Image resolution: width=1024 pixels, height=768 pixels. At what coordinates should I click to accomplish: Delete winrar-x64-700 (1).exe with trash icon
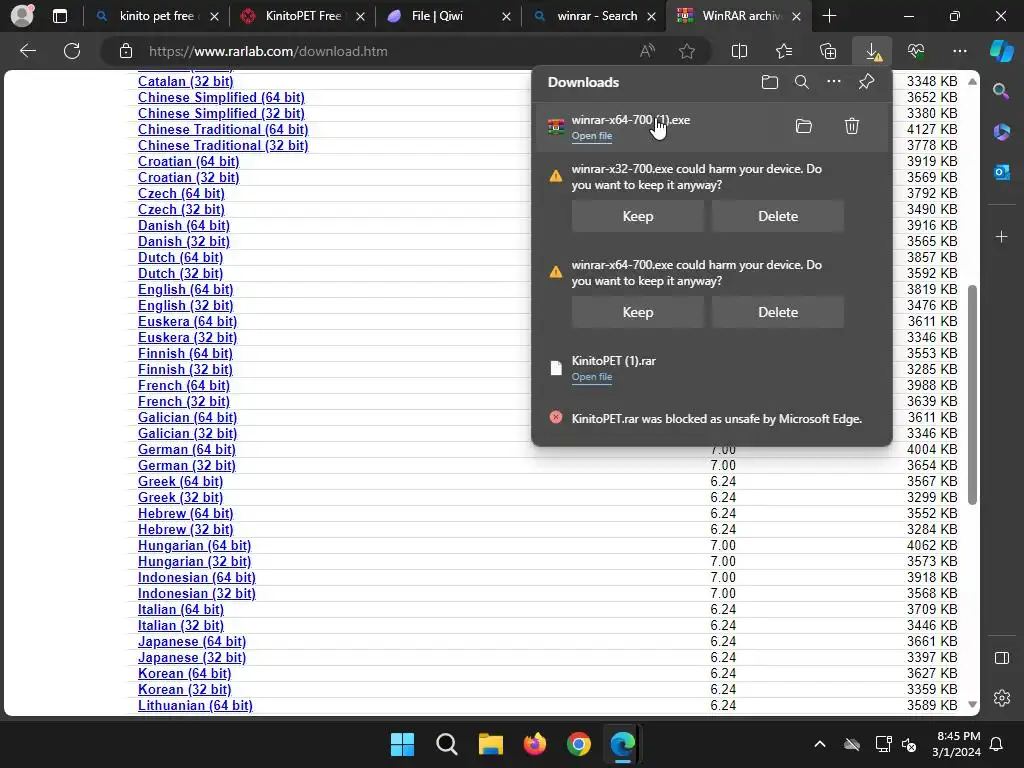(x=852, y=126)
